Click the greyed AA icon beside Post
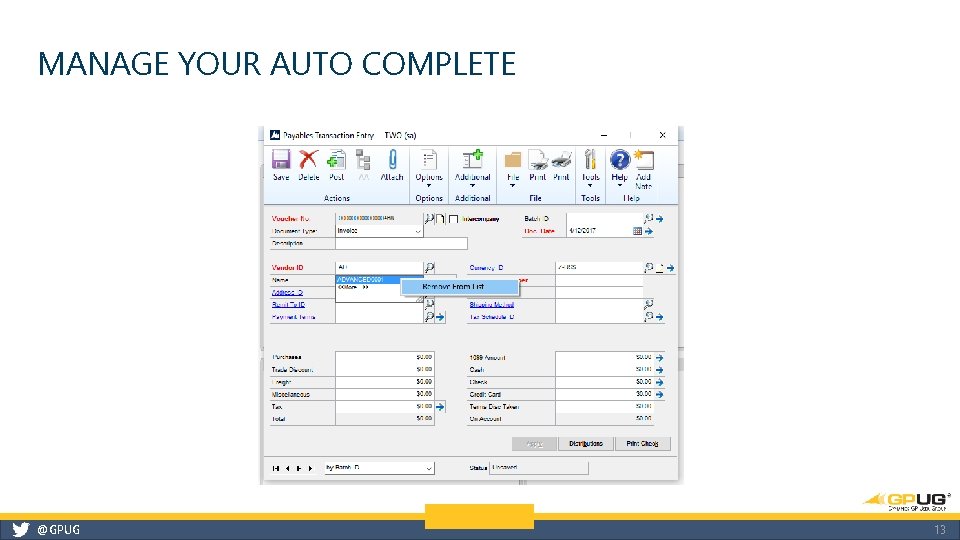Image resolution: width=960 pixels, height=540 pixels. point(363,159)
